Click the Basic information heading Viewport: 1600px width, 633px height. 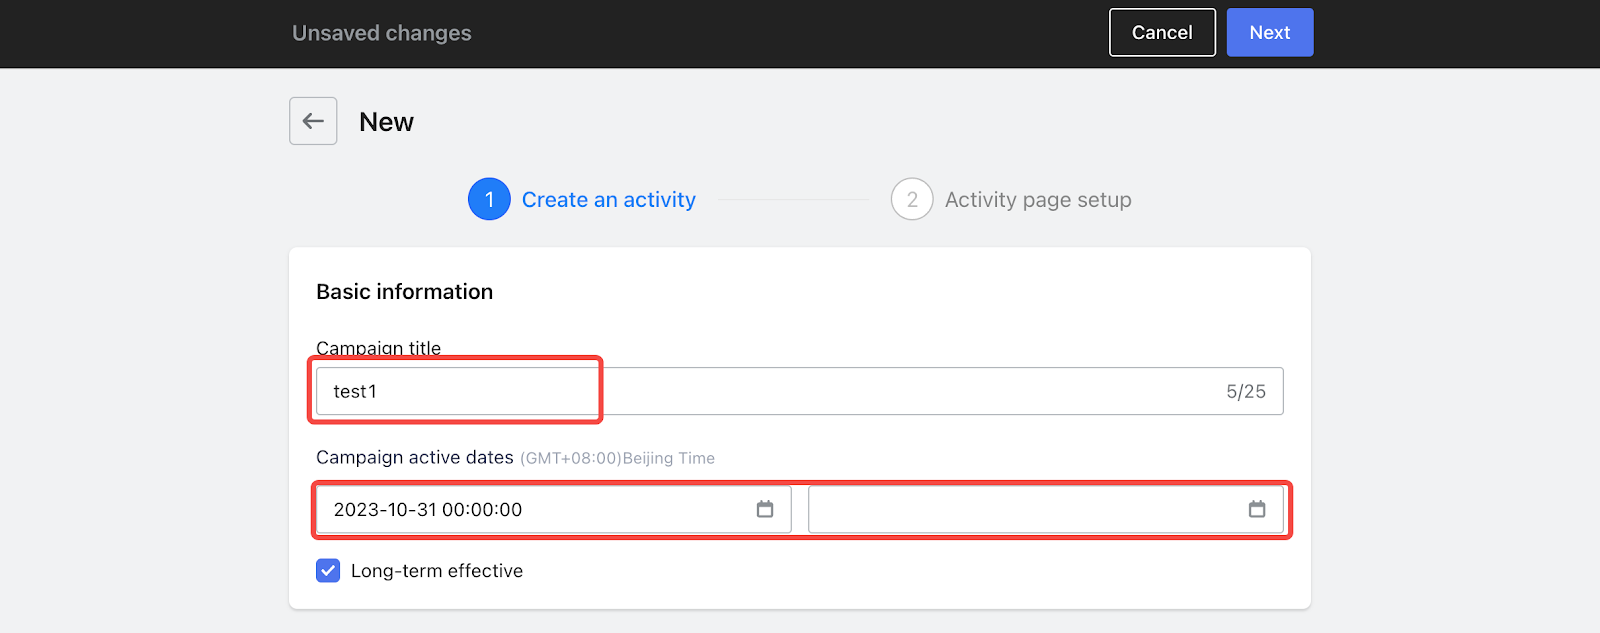(x=405, y=292)
